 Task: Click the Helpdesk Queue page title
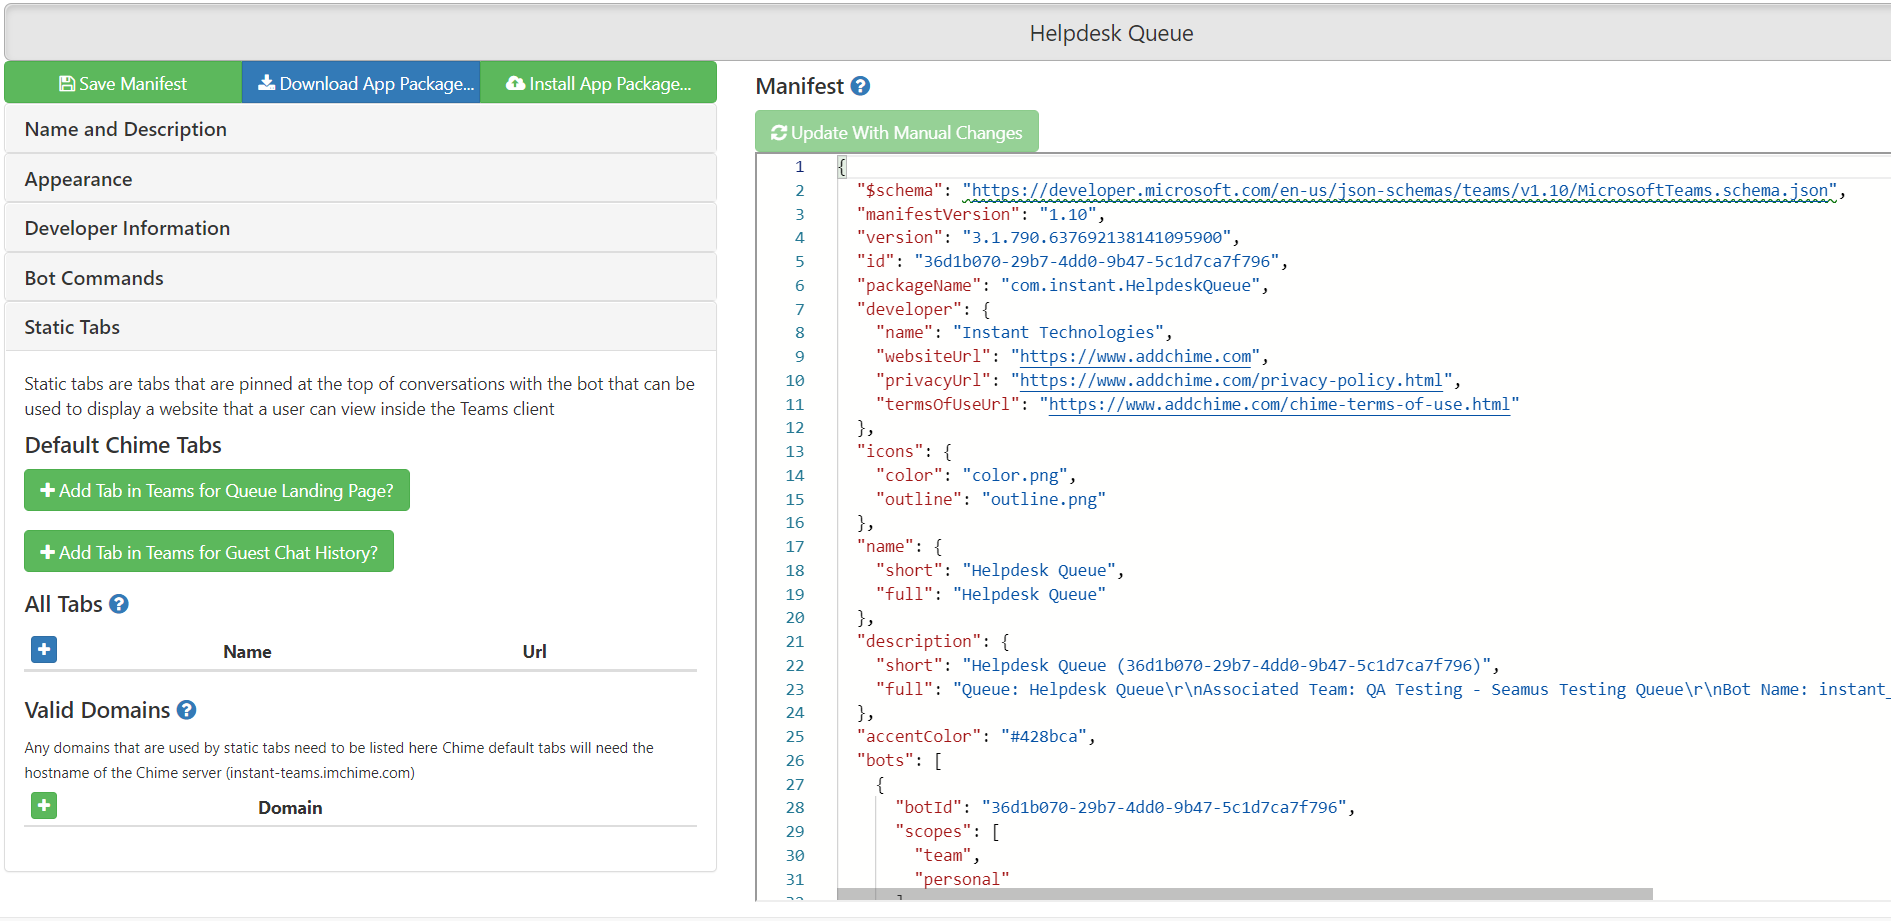pyautogui.click(x=1111, y=33)
